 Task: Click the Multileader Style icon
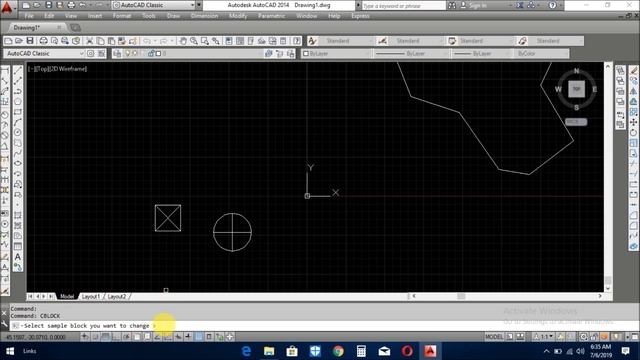tap(522, 41)
